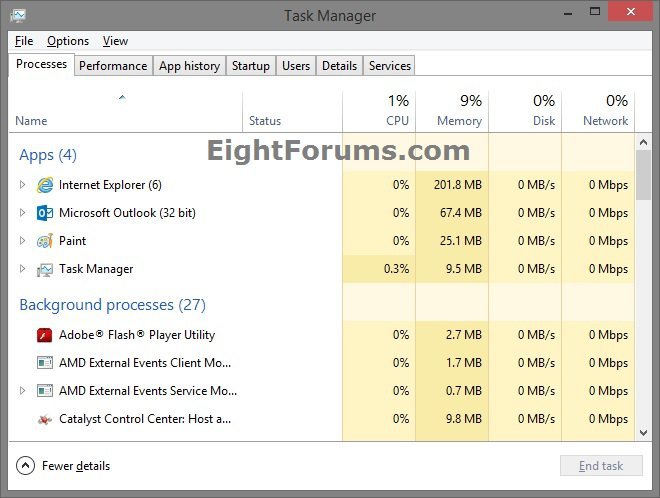Image resolution: width=660 pixels, height=498 pixels.
Task: Click the Fewer details button
Action: coord(64,466)
